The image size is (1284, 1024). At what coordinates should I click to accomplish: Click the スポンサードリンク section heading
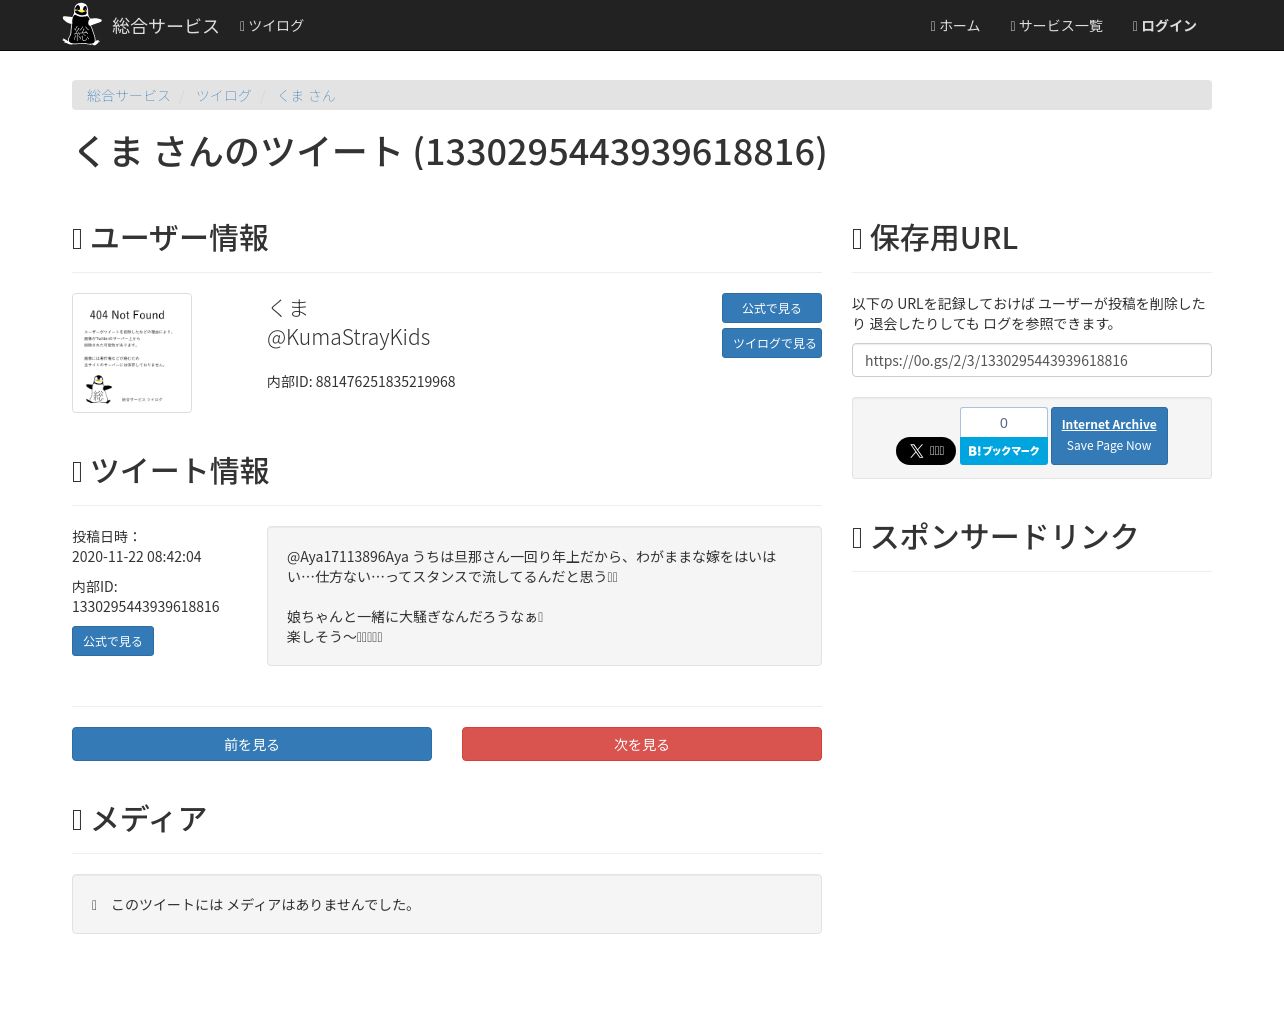pyautogui.click(x=996, y=536)
